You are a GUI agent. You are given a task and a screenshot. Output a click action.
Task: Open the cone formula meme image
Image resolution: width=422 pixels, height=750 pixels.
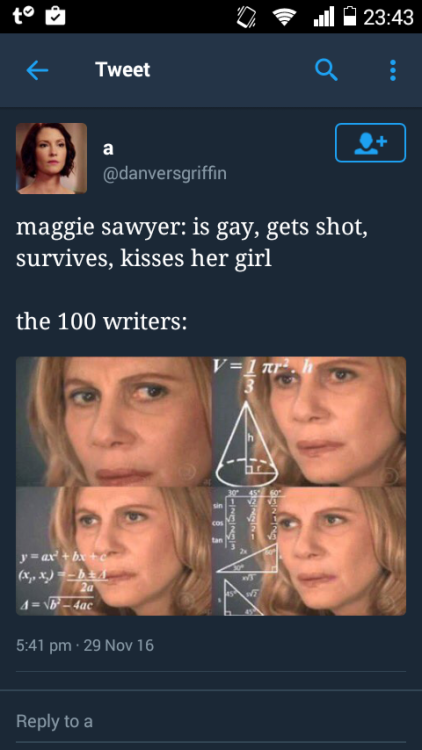(310, 421)
